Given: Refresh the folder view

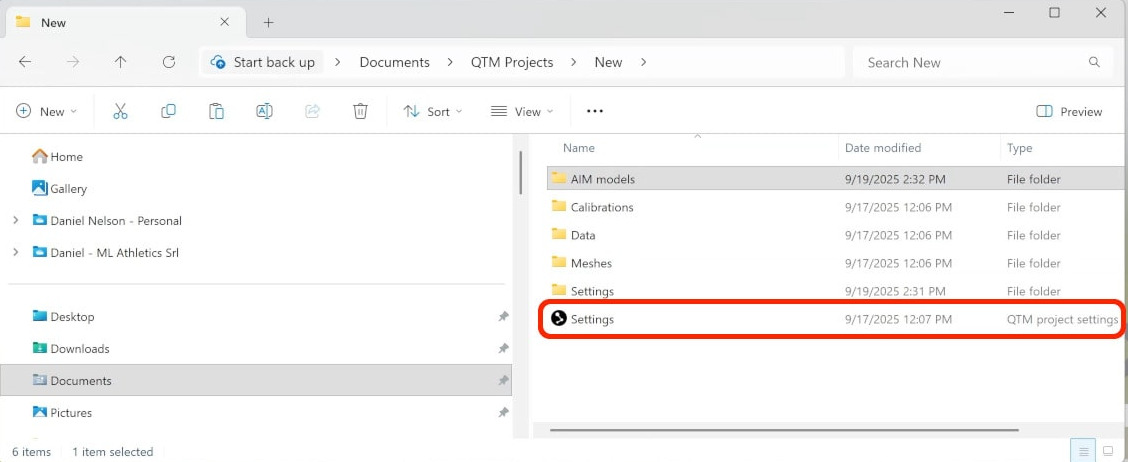Looking at the screenshot, I should tap(169, 63).
